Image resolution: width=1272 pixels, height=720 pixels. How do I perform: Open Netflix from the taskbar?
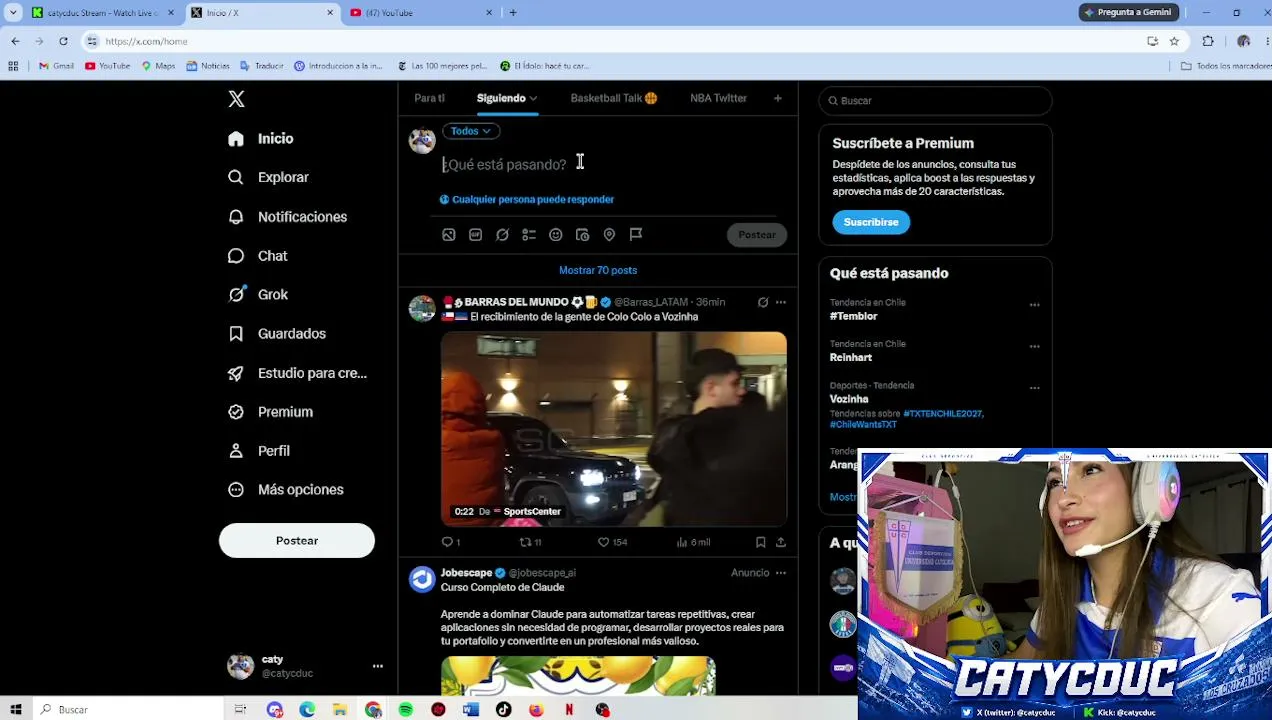click(569, 710)
